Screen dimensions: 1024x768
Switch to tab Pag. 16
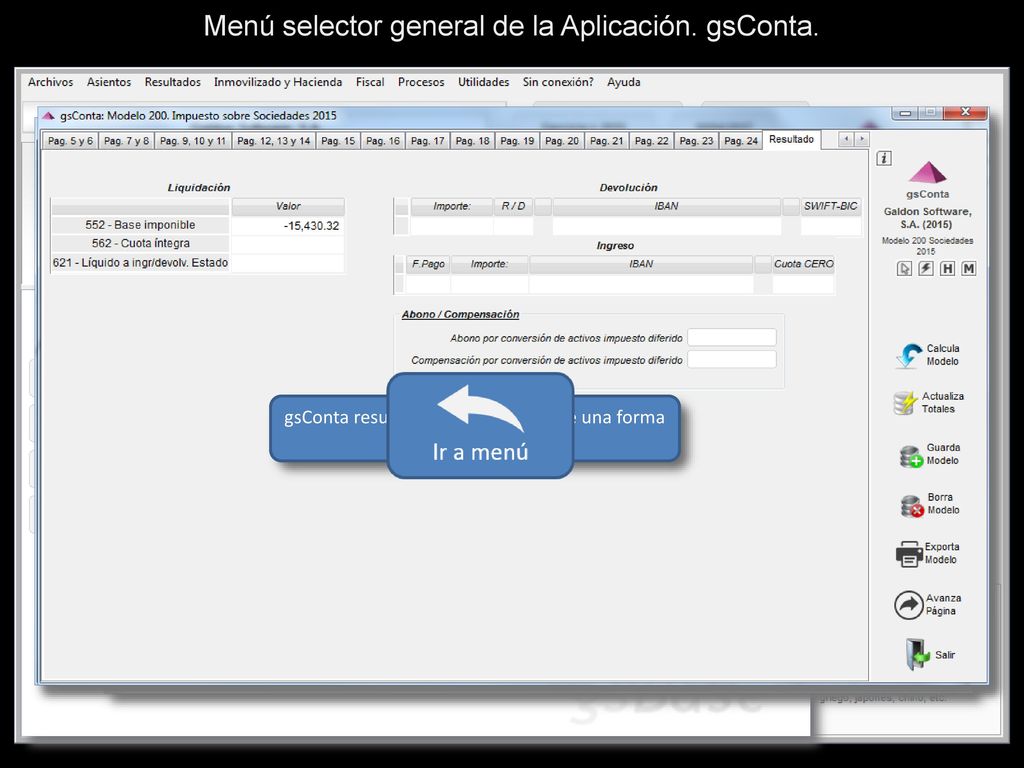[383, 141]
